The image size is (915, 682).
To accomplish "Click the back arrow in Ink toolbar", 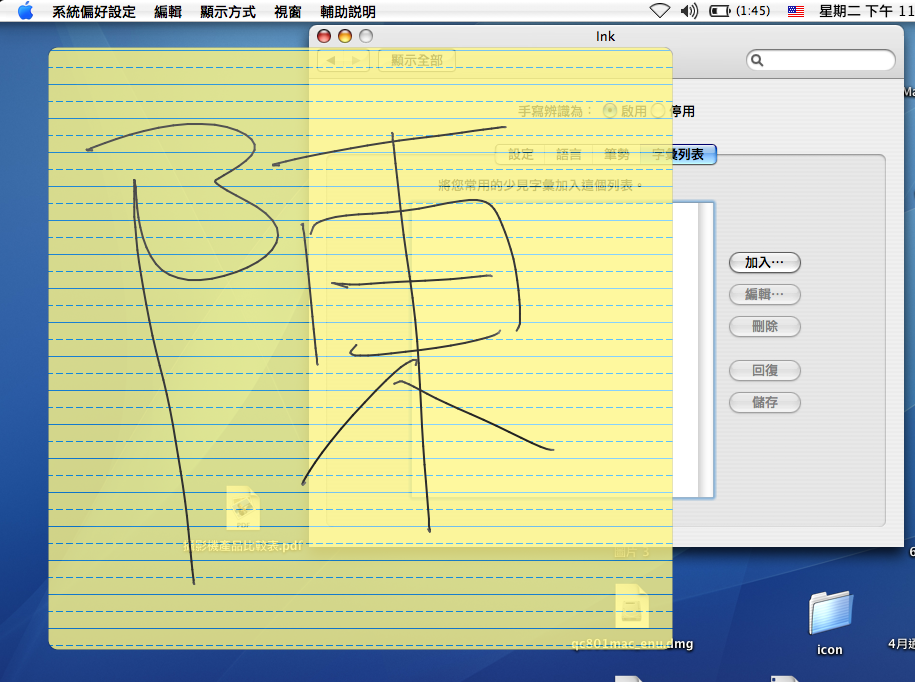I will click(330, 60).
